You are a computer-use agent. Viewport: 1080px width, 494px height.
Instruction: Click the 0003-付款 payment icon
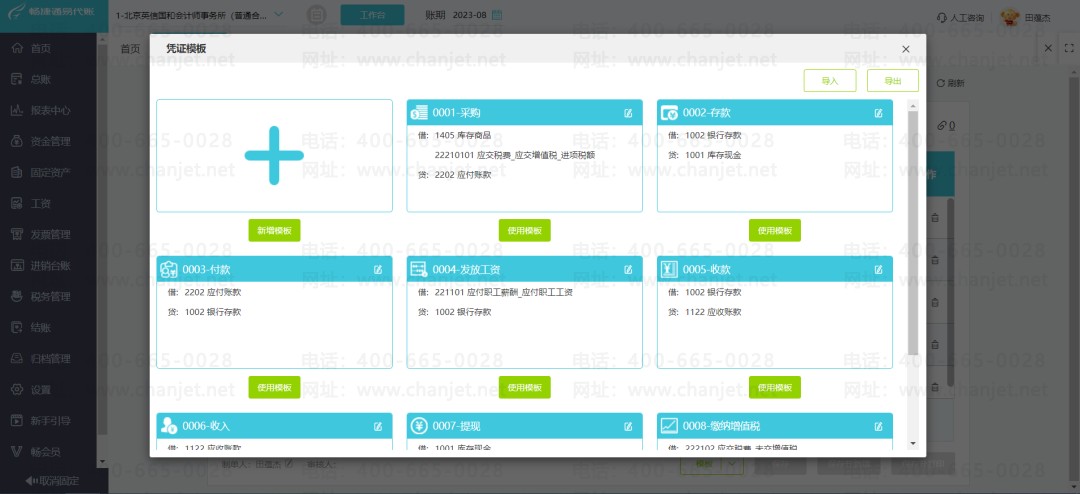click(x=169, y=269)
